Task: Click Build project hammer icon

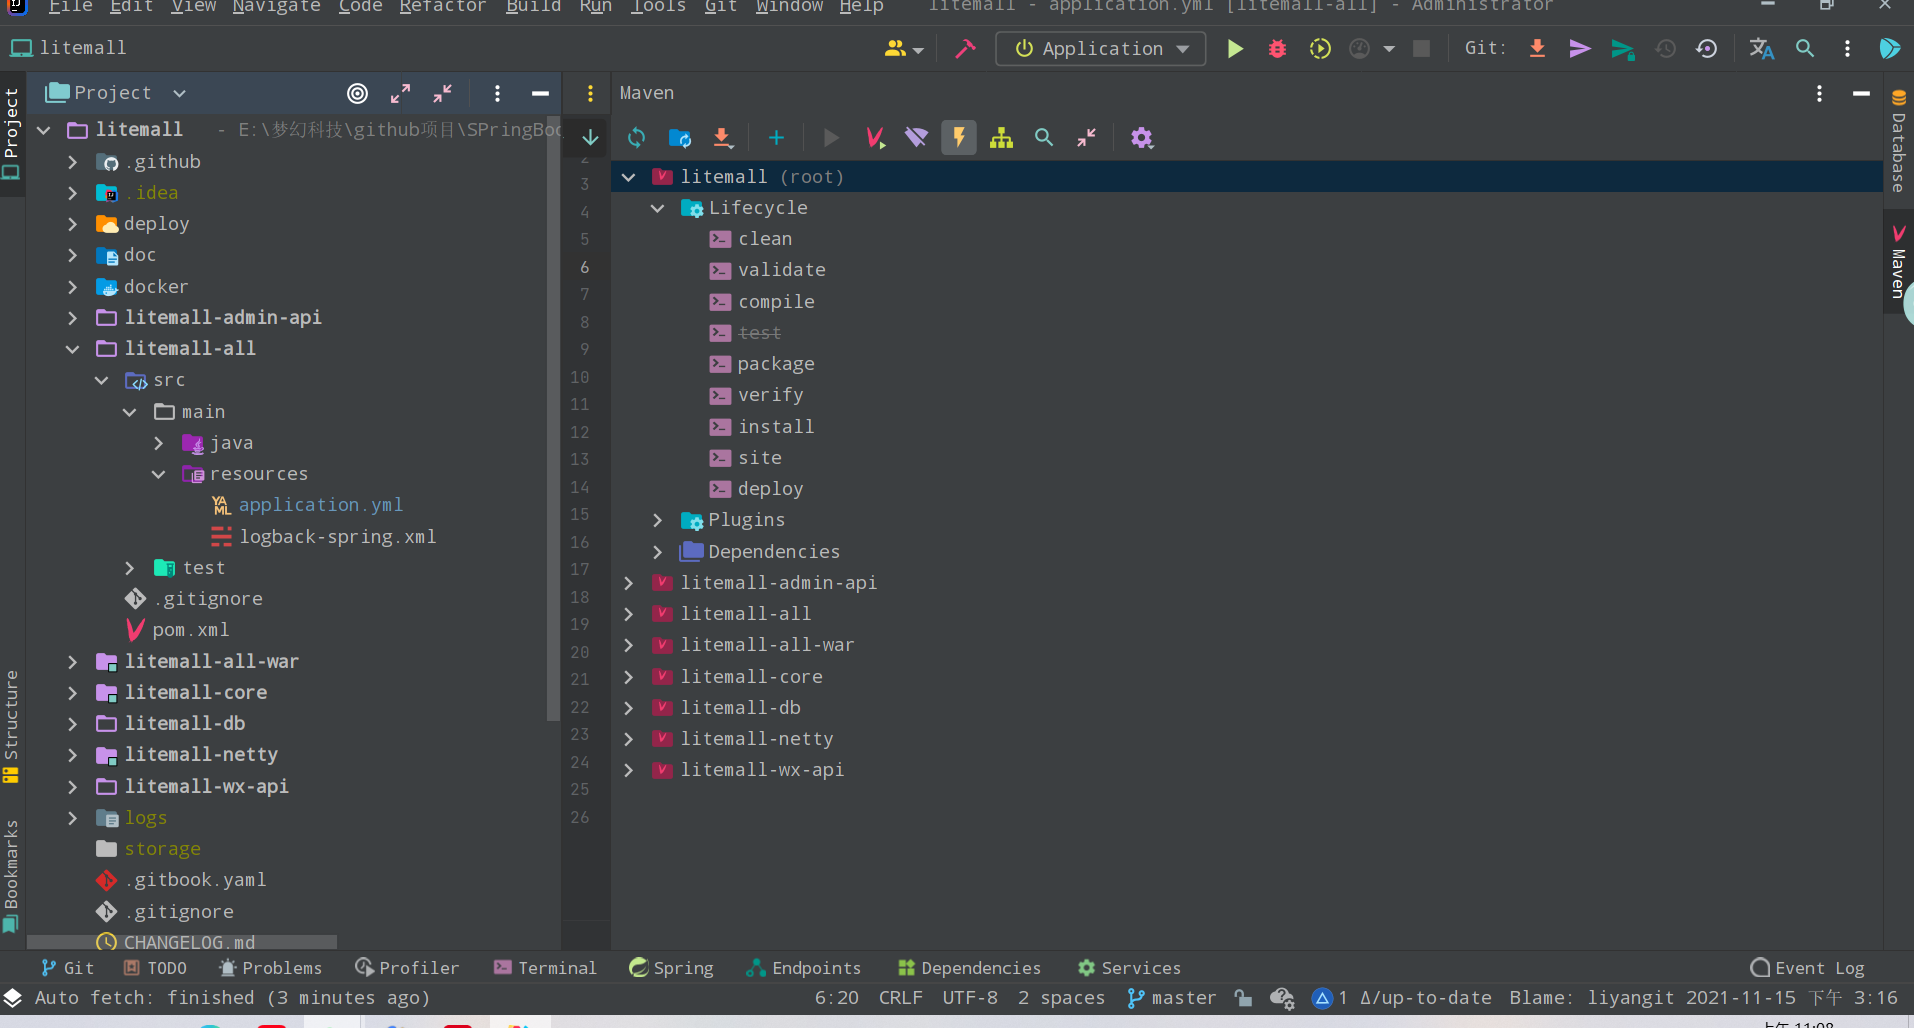Action: [x=965, y=48]
